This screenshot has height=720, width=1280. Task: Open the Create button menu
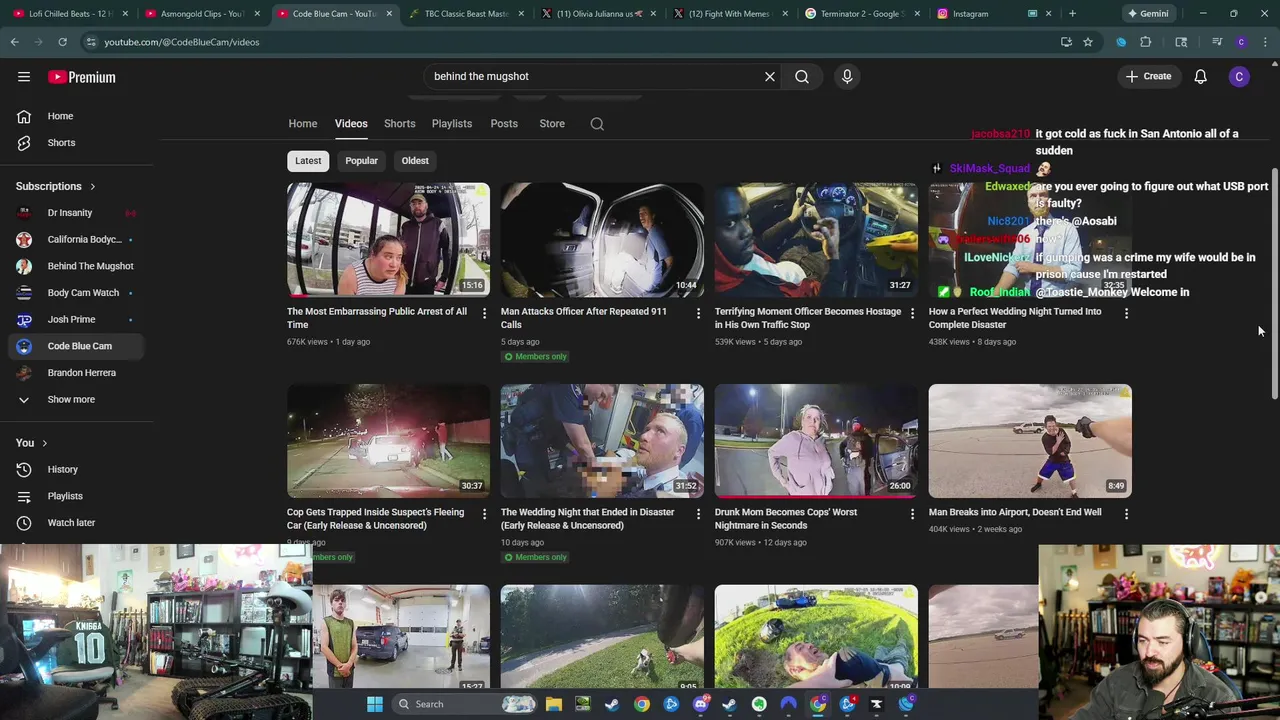pos(1148,76)
